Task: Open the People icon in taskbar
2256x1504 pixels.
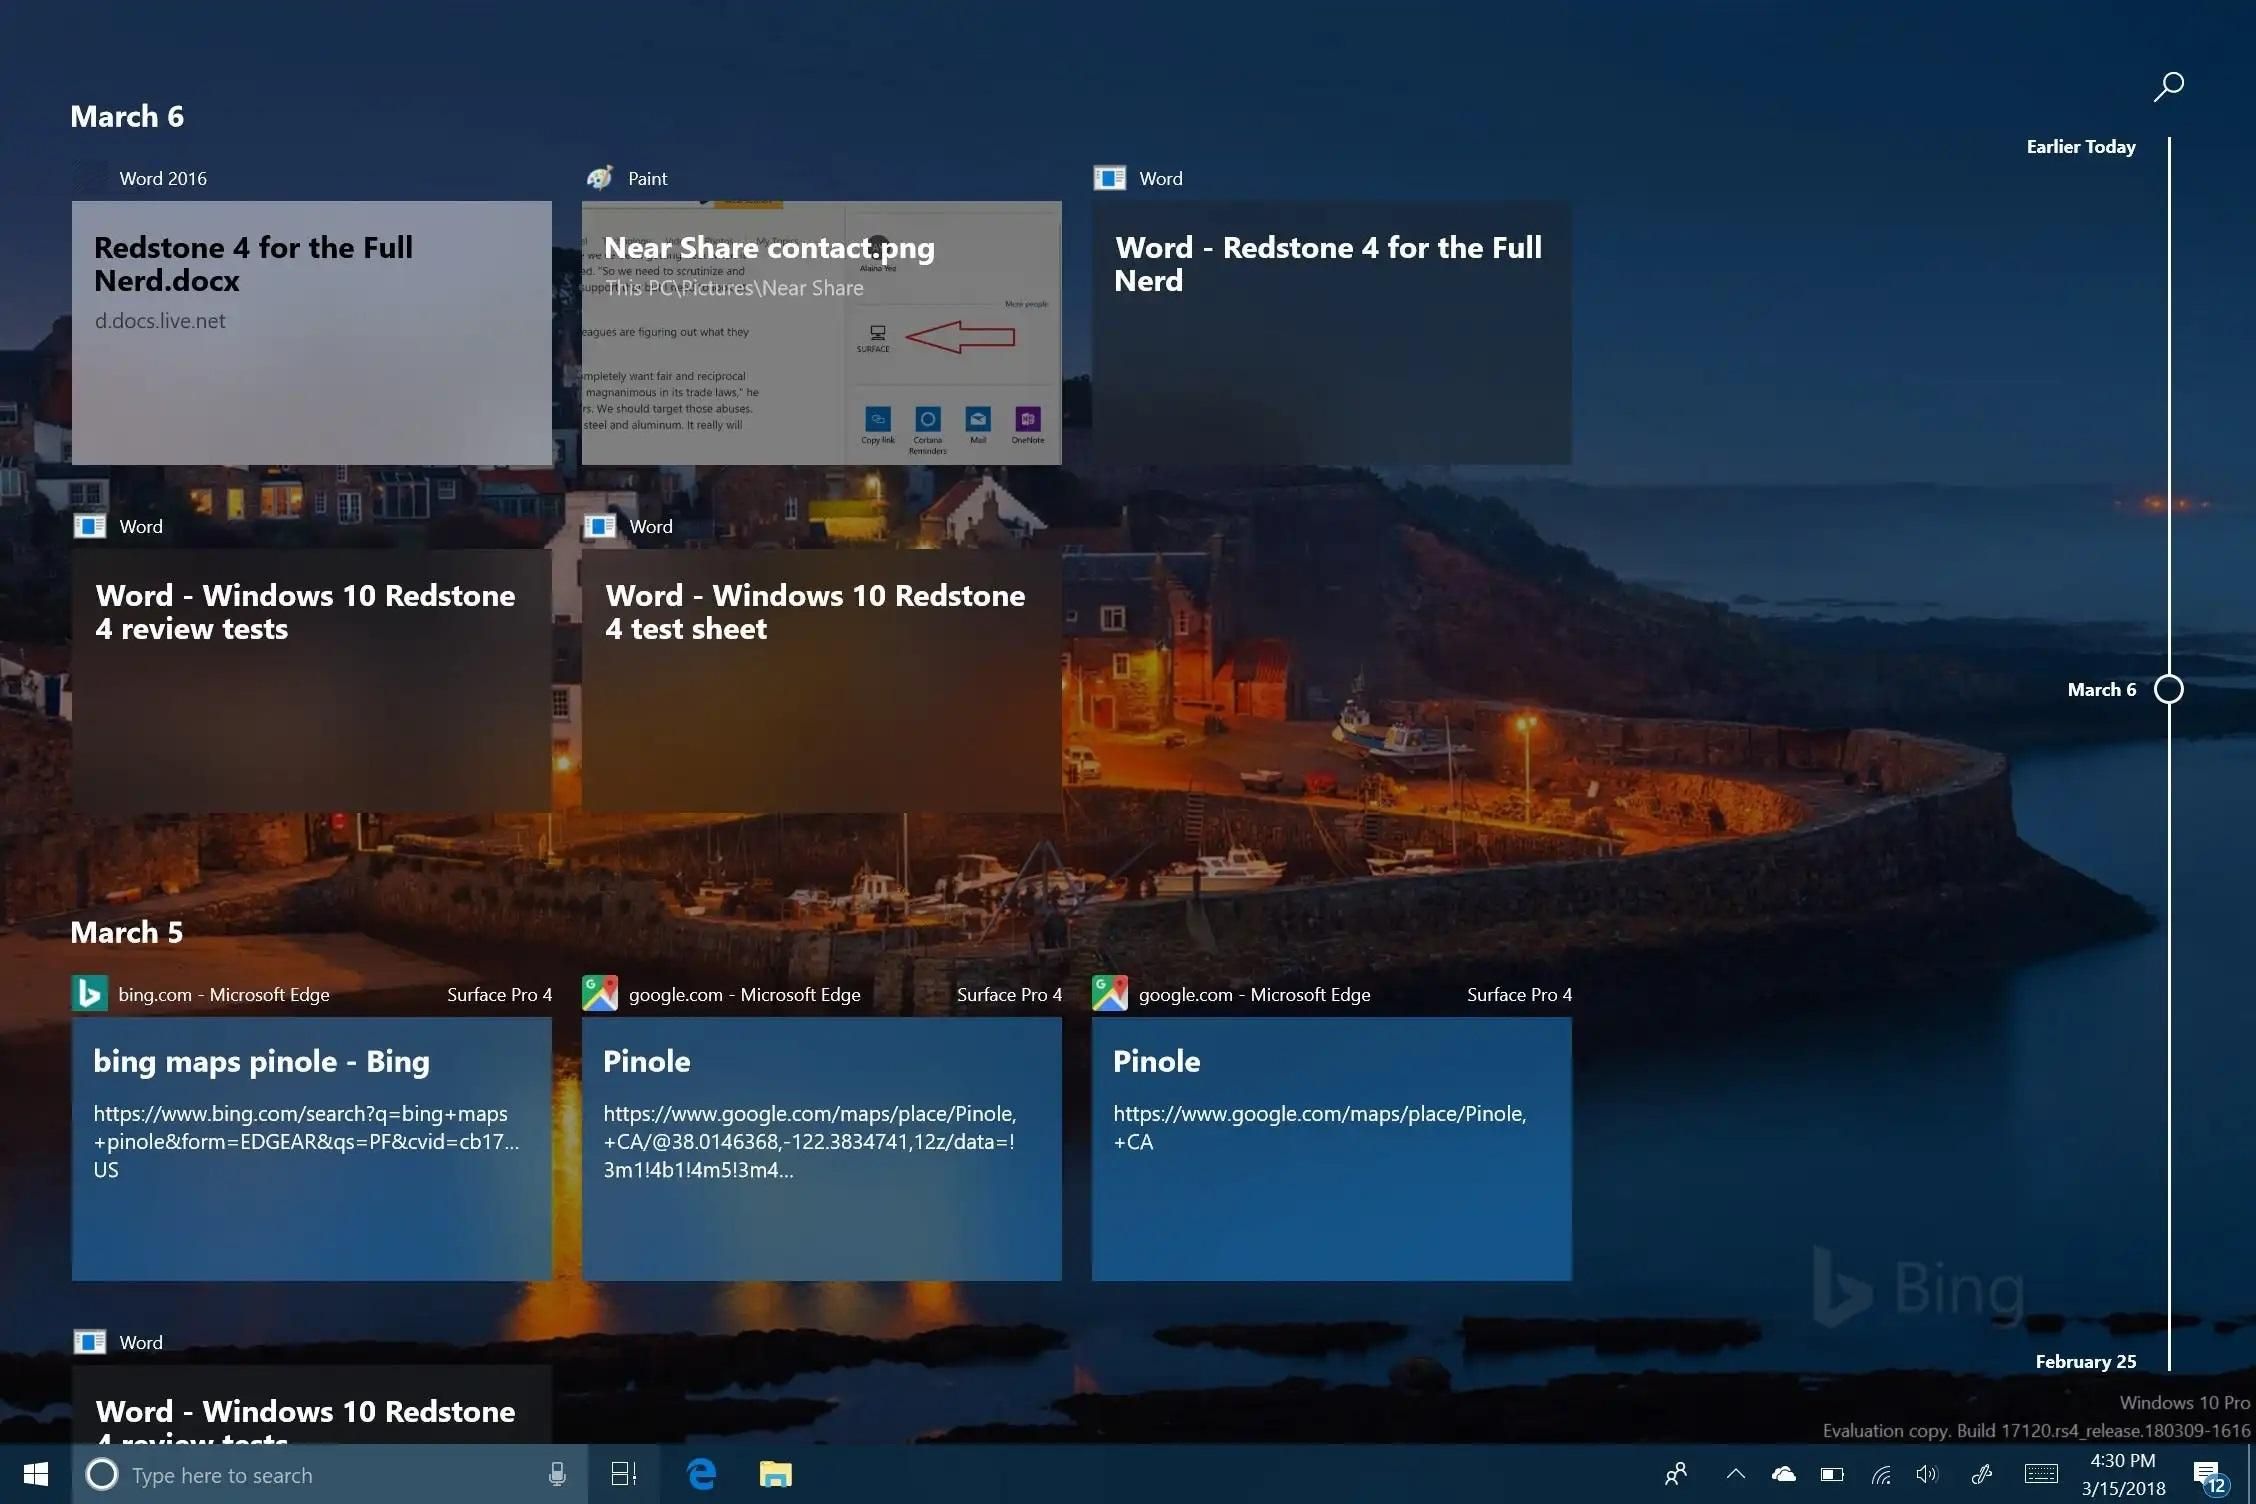Action: (1676, 1474)
